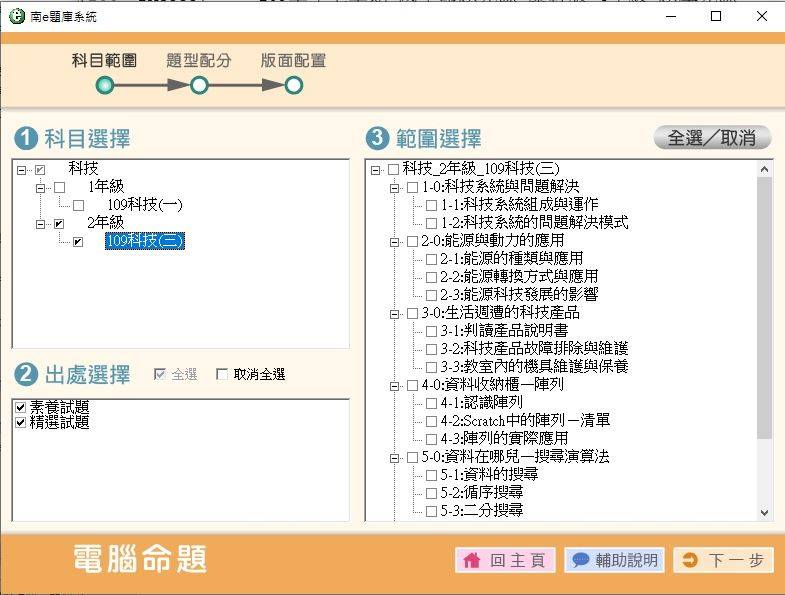The width and height of the screenshot is (785, 595).
Task: Select the 109科技(三) tree item label
Action: [145, 241]
